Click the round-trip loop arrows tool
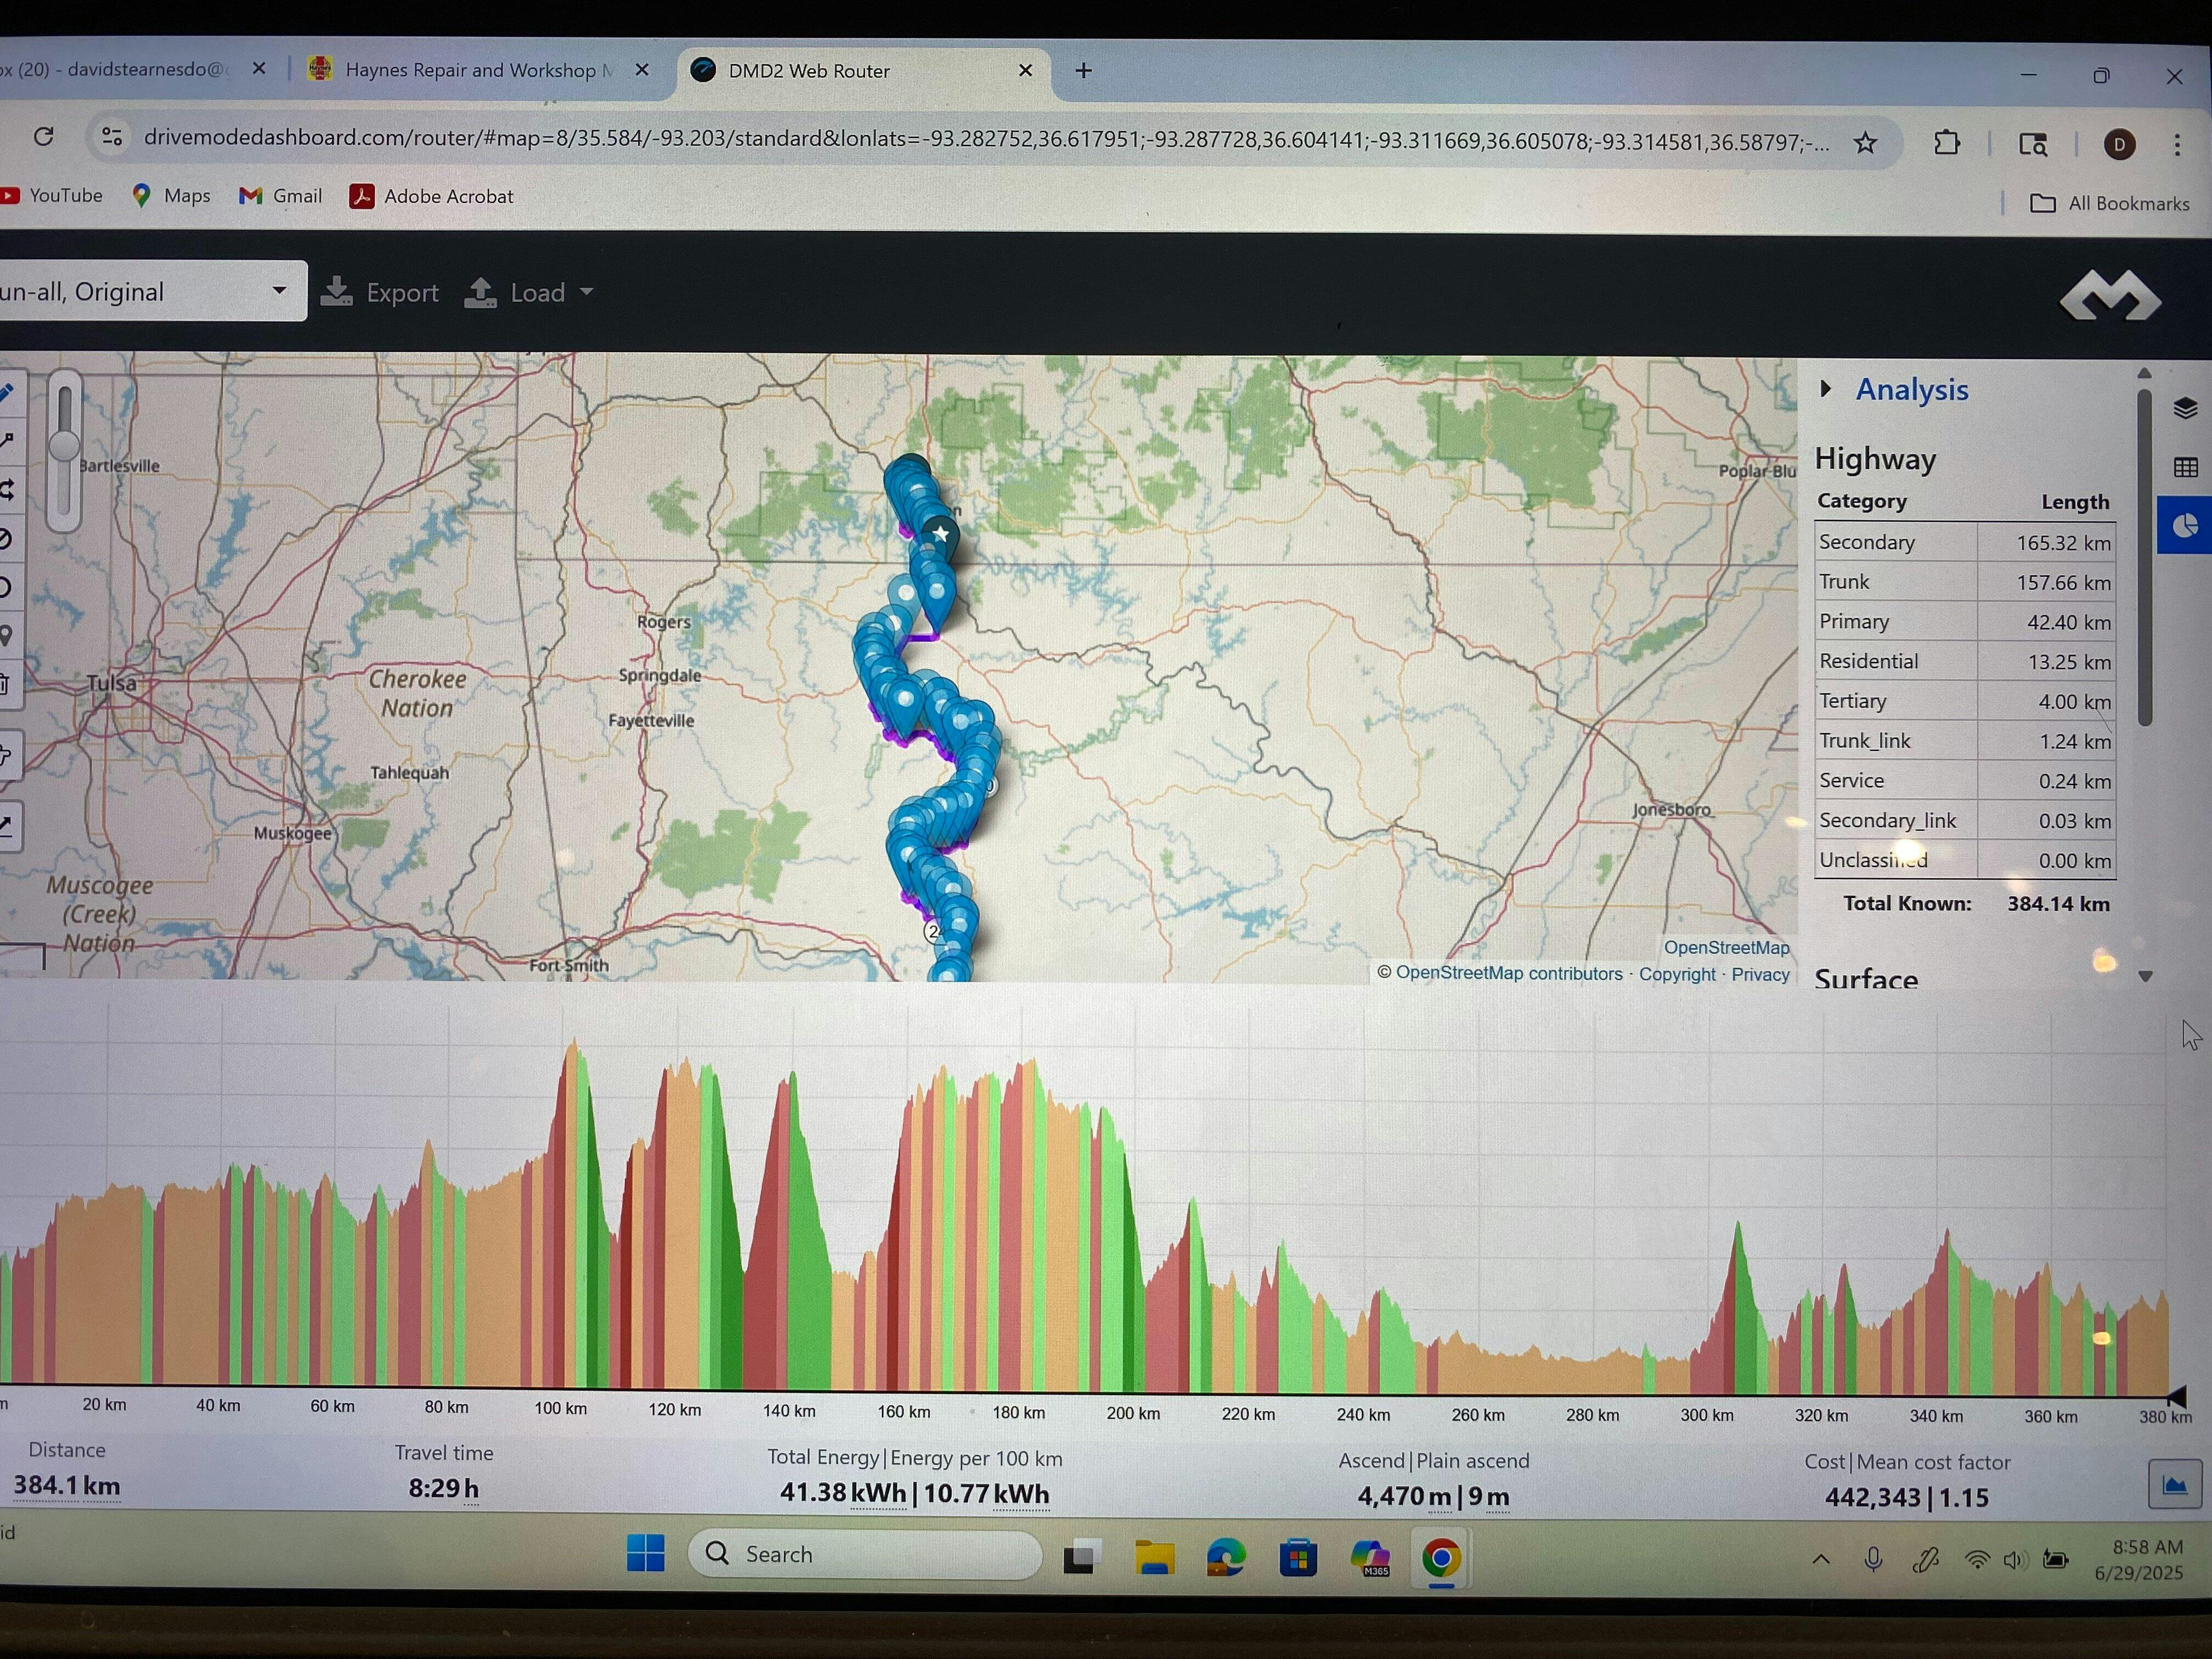This screenshot has height=1659, width=2212. pyautogui.click(x=7, y=489)
